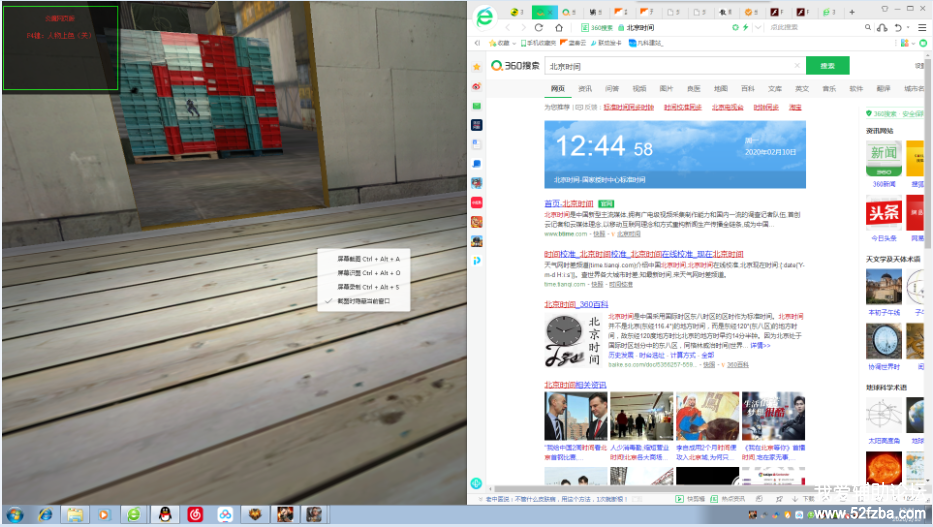Open the 北京时间_360百科 result link

[576, 304]
